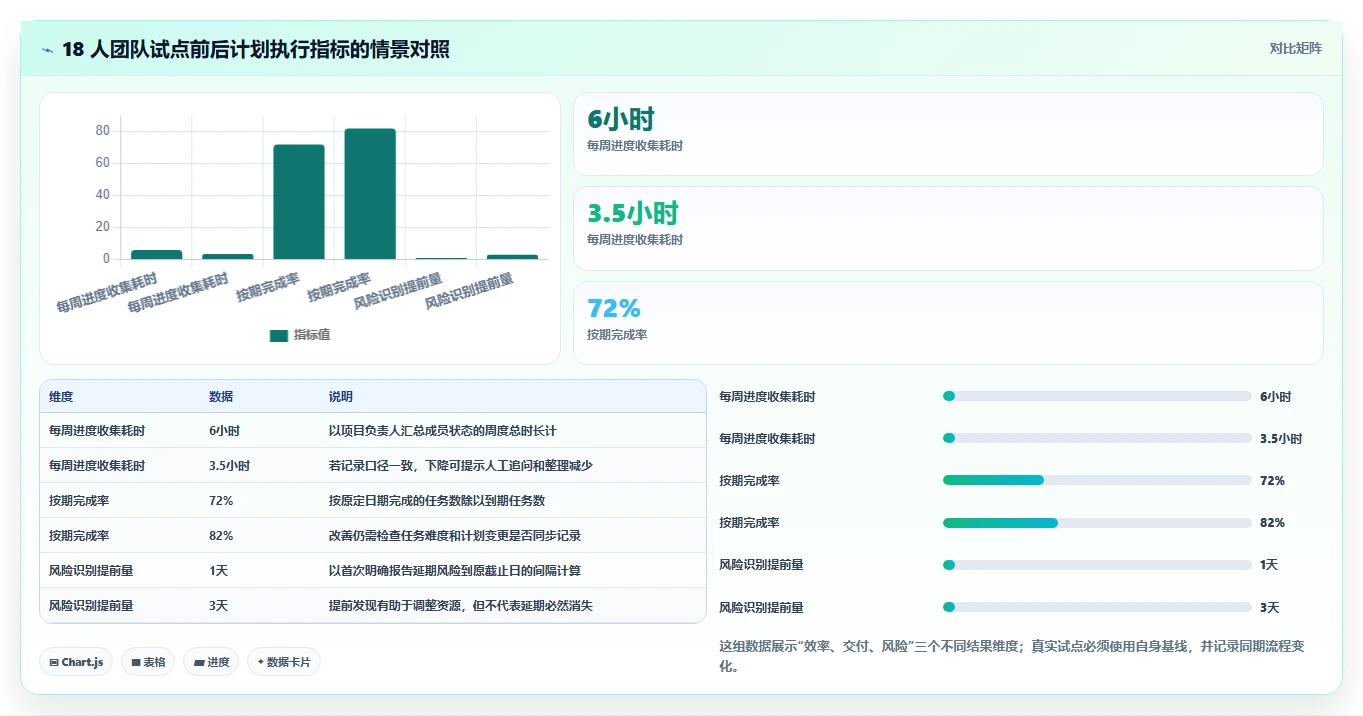
Task: Click the 80 label on the chart axis
Action: [102, 131]
